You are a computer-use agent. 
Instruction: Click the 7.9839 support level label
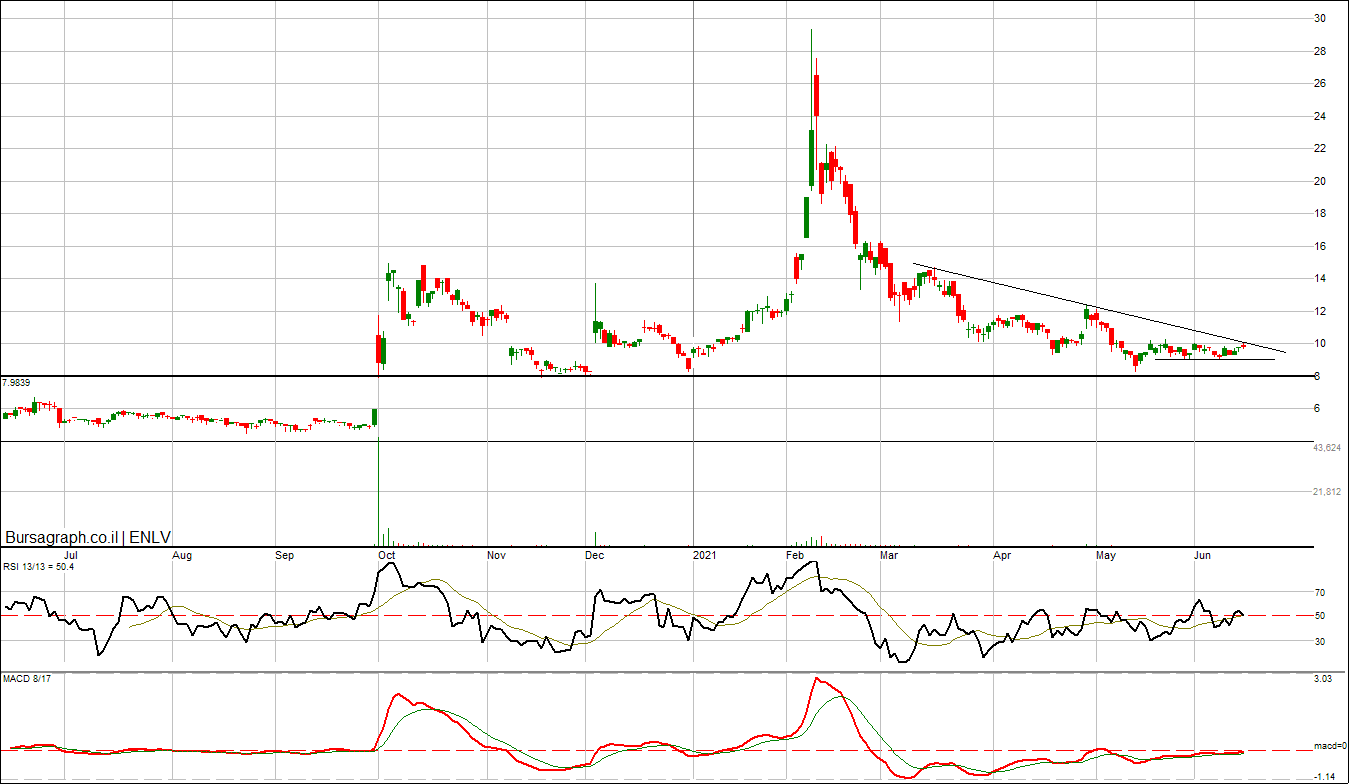(x=18, y=383)
